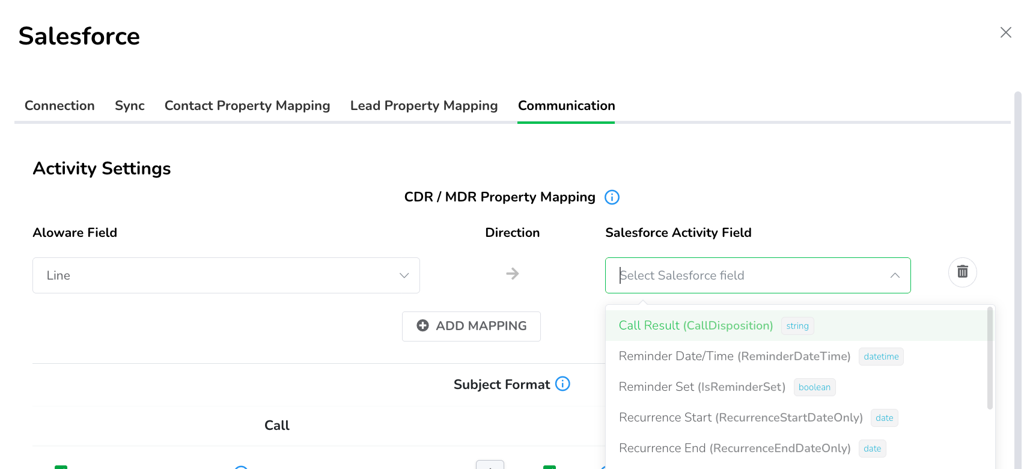
Task: Open Lead Property Mapping tab
Action: (424, 105)
